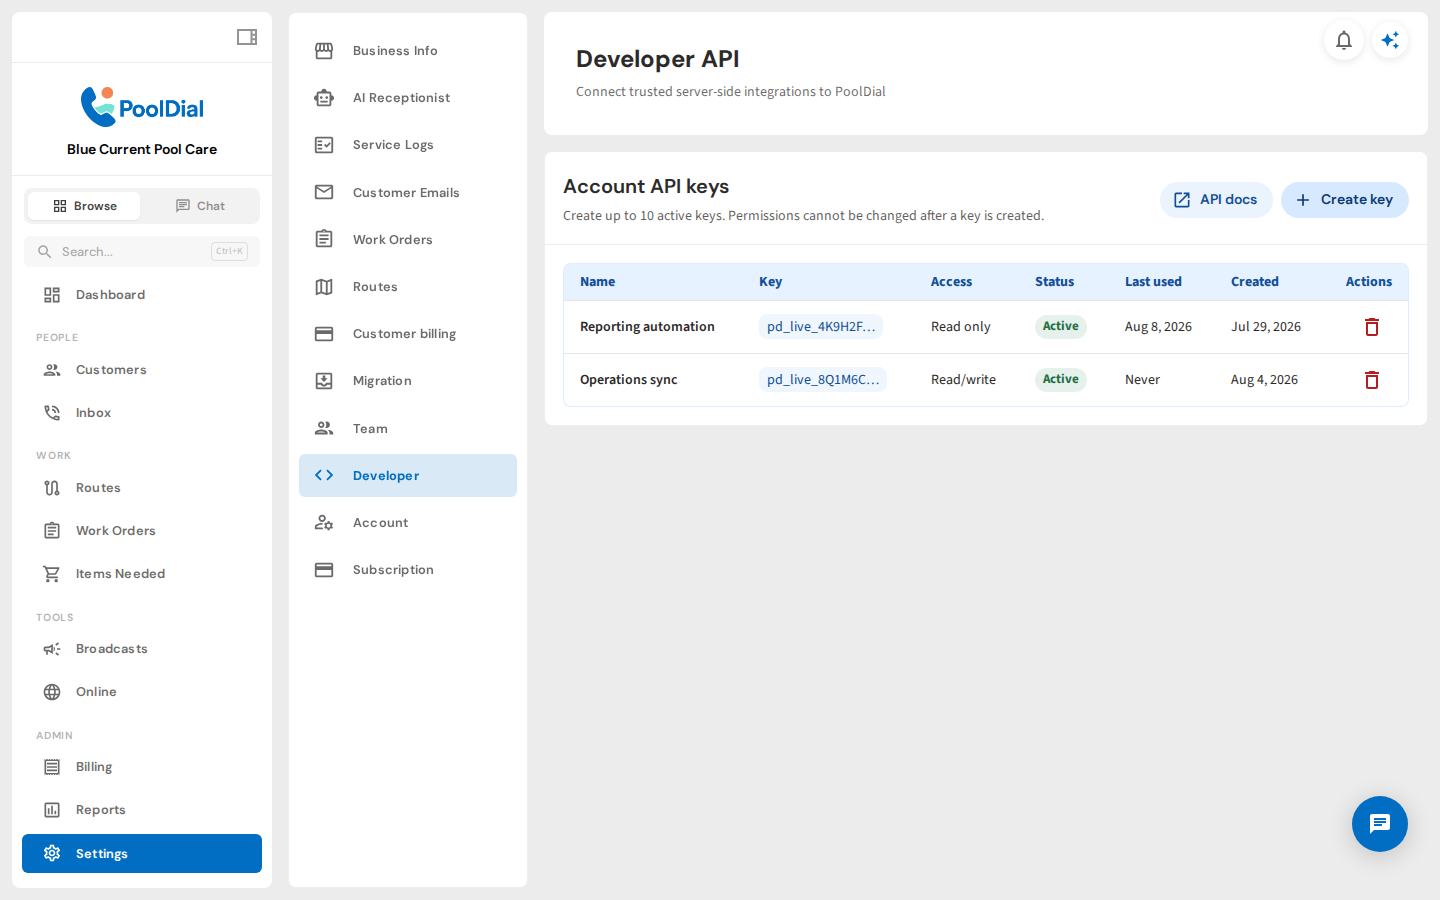Create a new API key

[1345, 200]
